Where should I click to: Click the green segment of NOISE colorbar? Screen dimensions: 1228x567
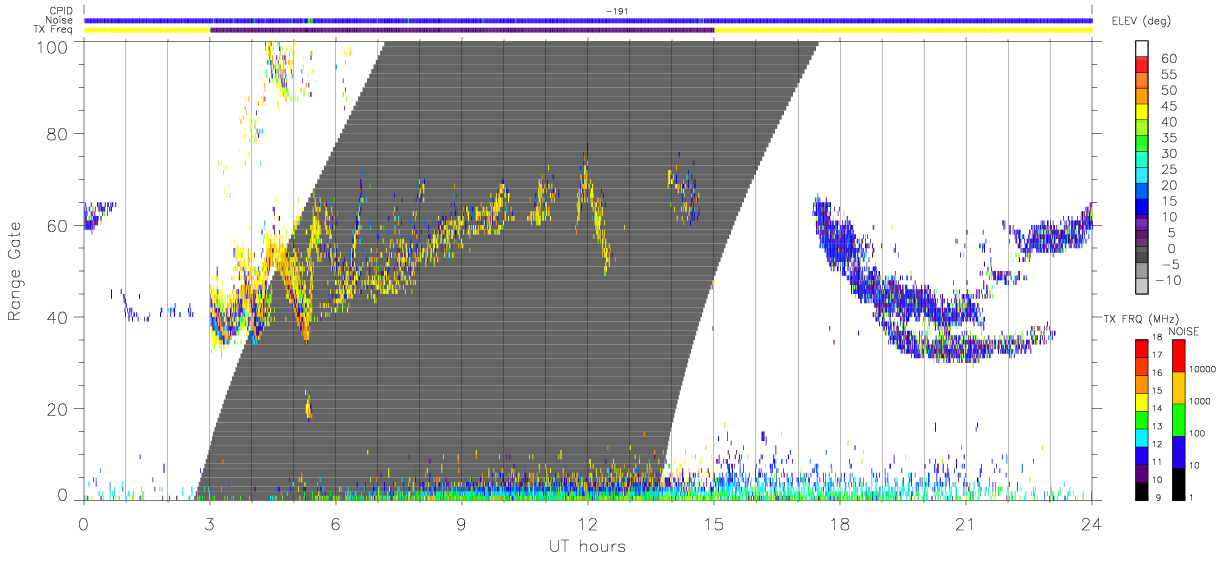click(x=1178, y=419)
